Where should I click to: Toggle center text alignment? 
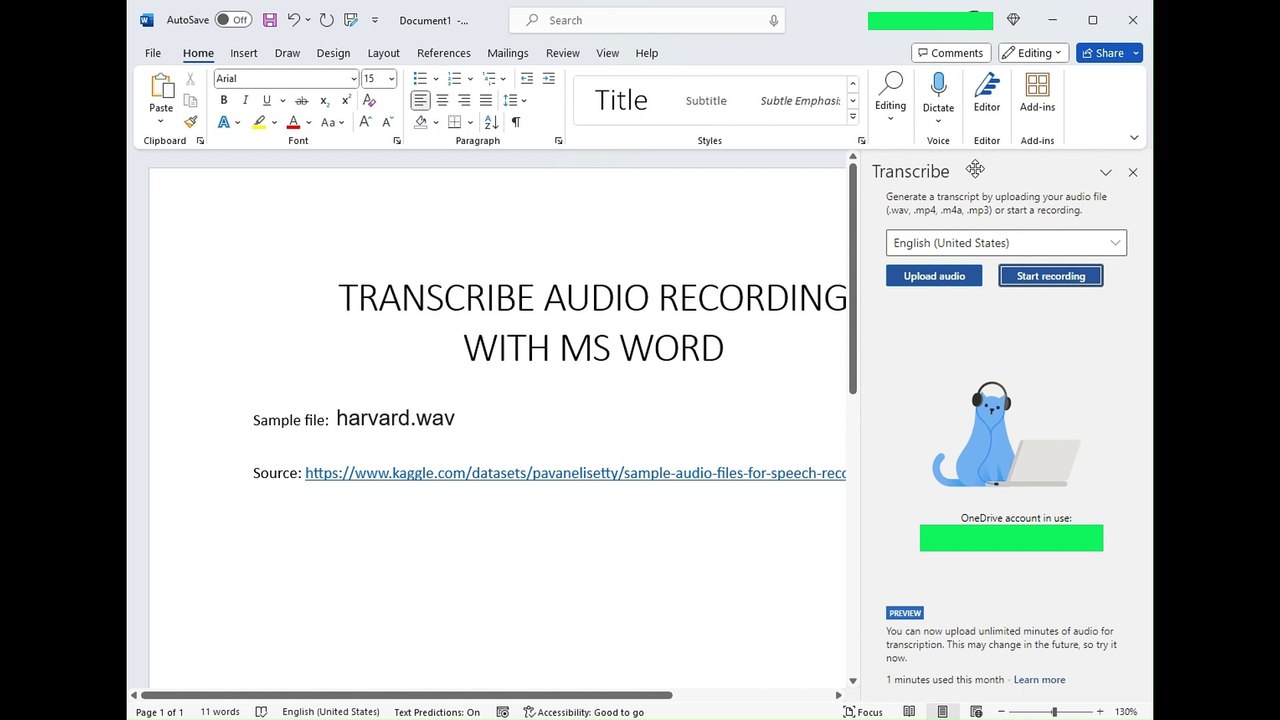[442, 100]
